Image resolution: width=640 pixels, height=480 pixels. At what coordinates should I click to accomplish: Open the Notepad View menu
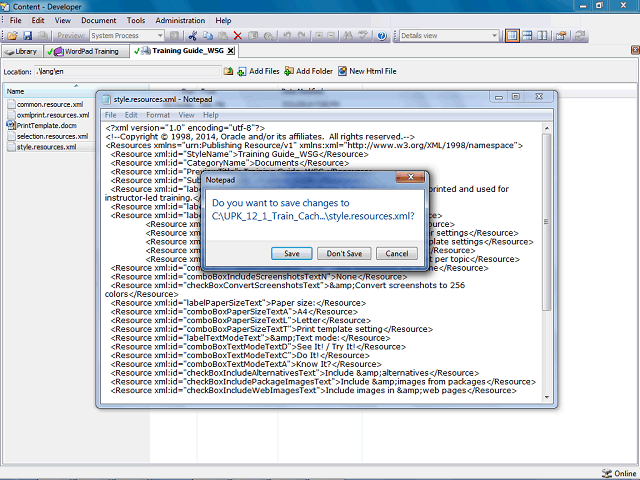tap(186, 115)
